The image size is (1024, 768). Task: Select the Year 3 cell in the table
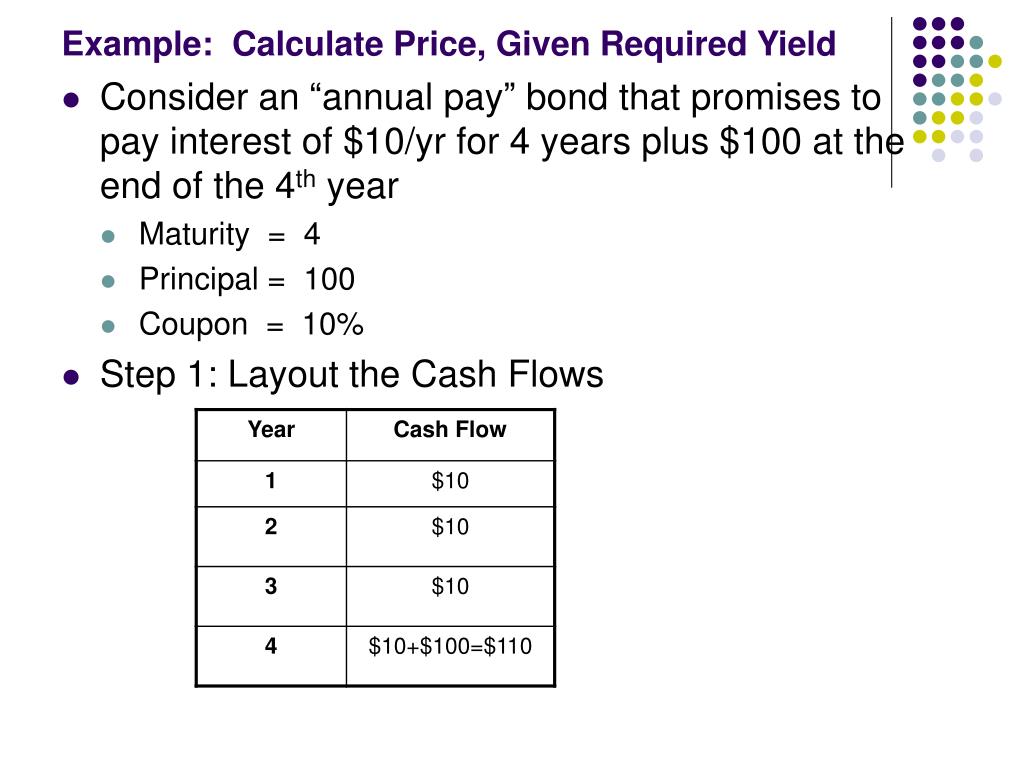pos(271,587)
